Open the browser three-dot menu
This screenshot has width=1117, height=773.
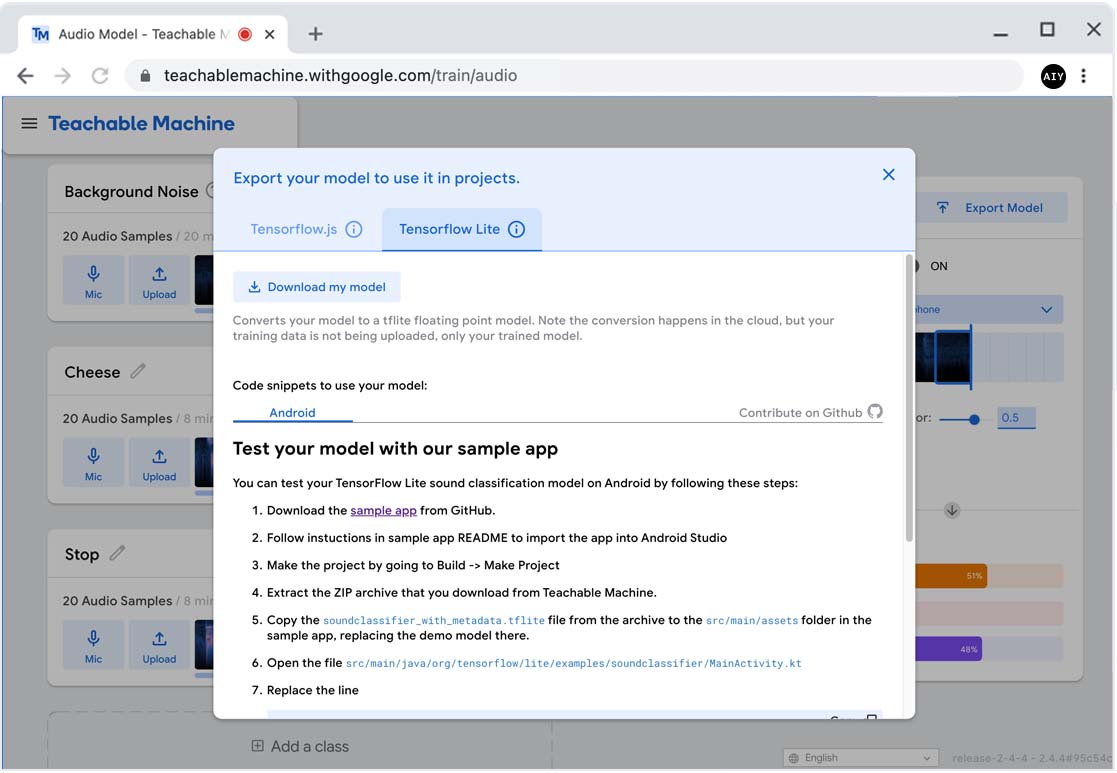coord(1084,76)
